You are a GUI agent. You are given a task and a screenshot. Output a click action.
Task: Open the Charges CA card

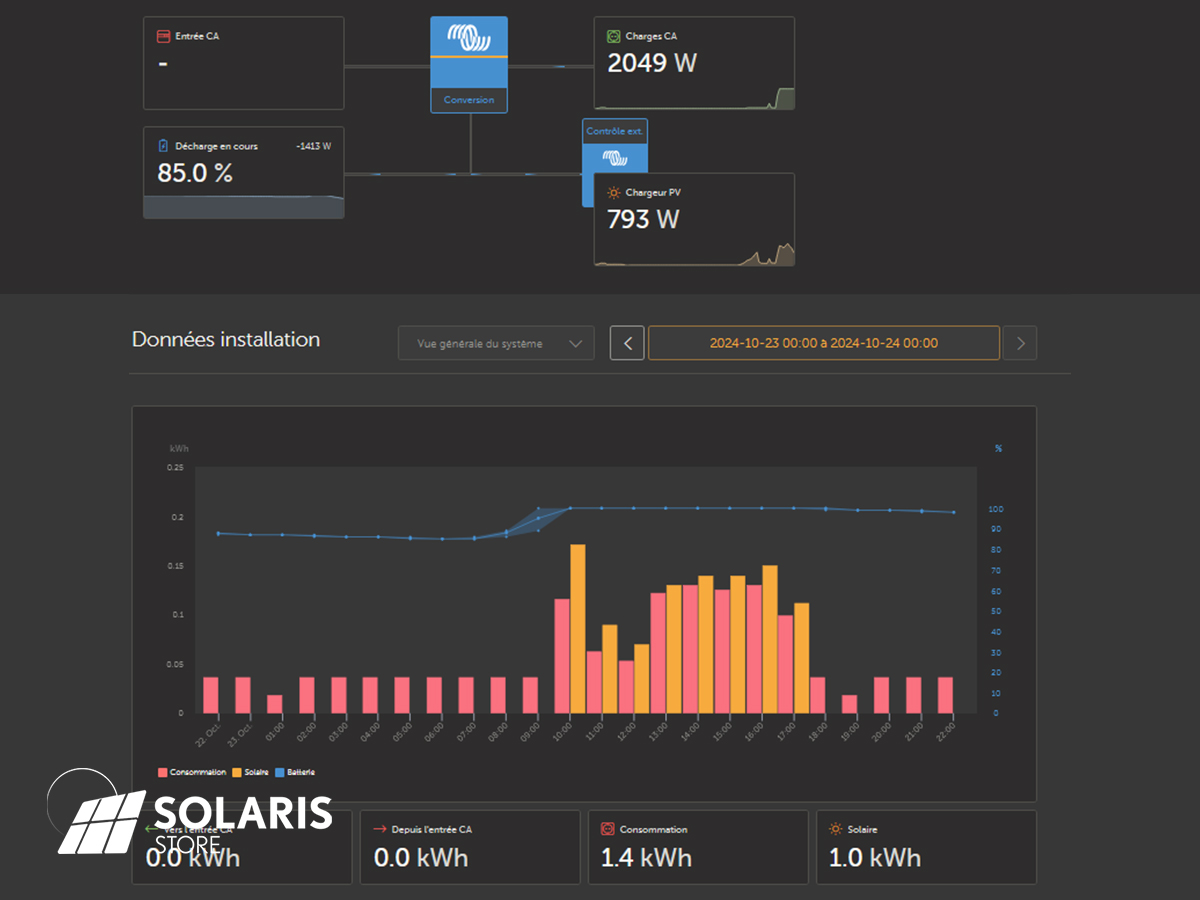tap(695, 63)
